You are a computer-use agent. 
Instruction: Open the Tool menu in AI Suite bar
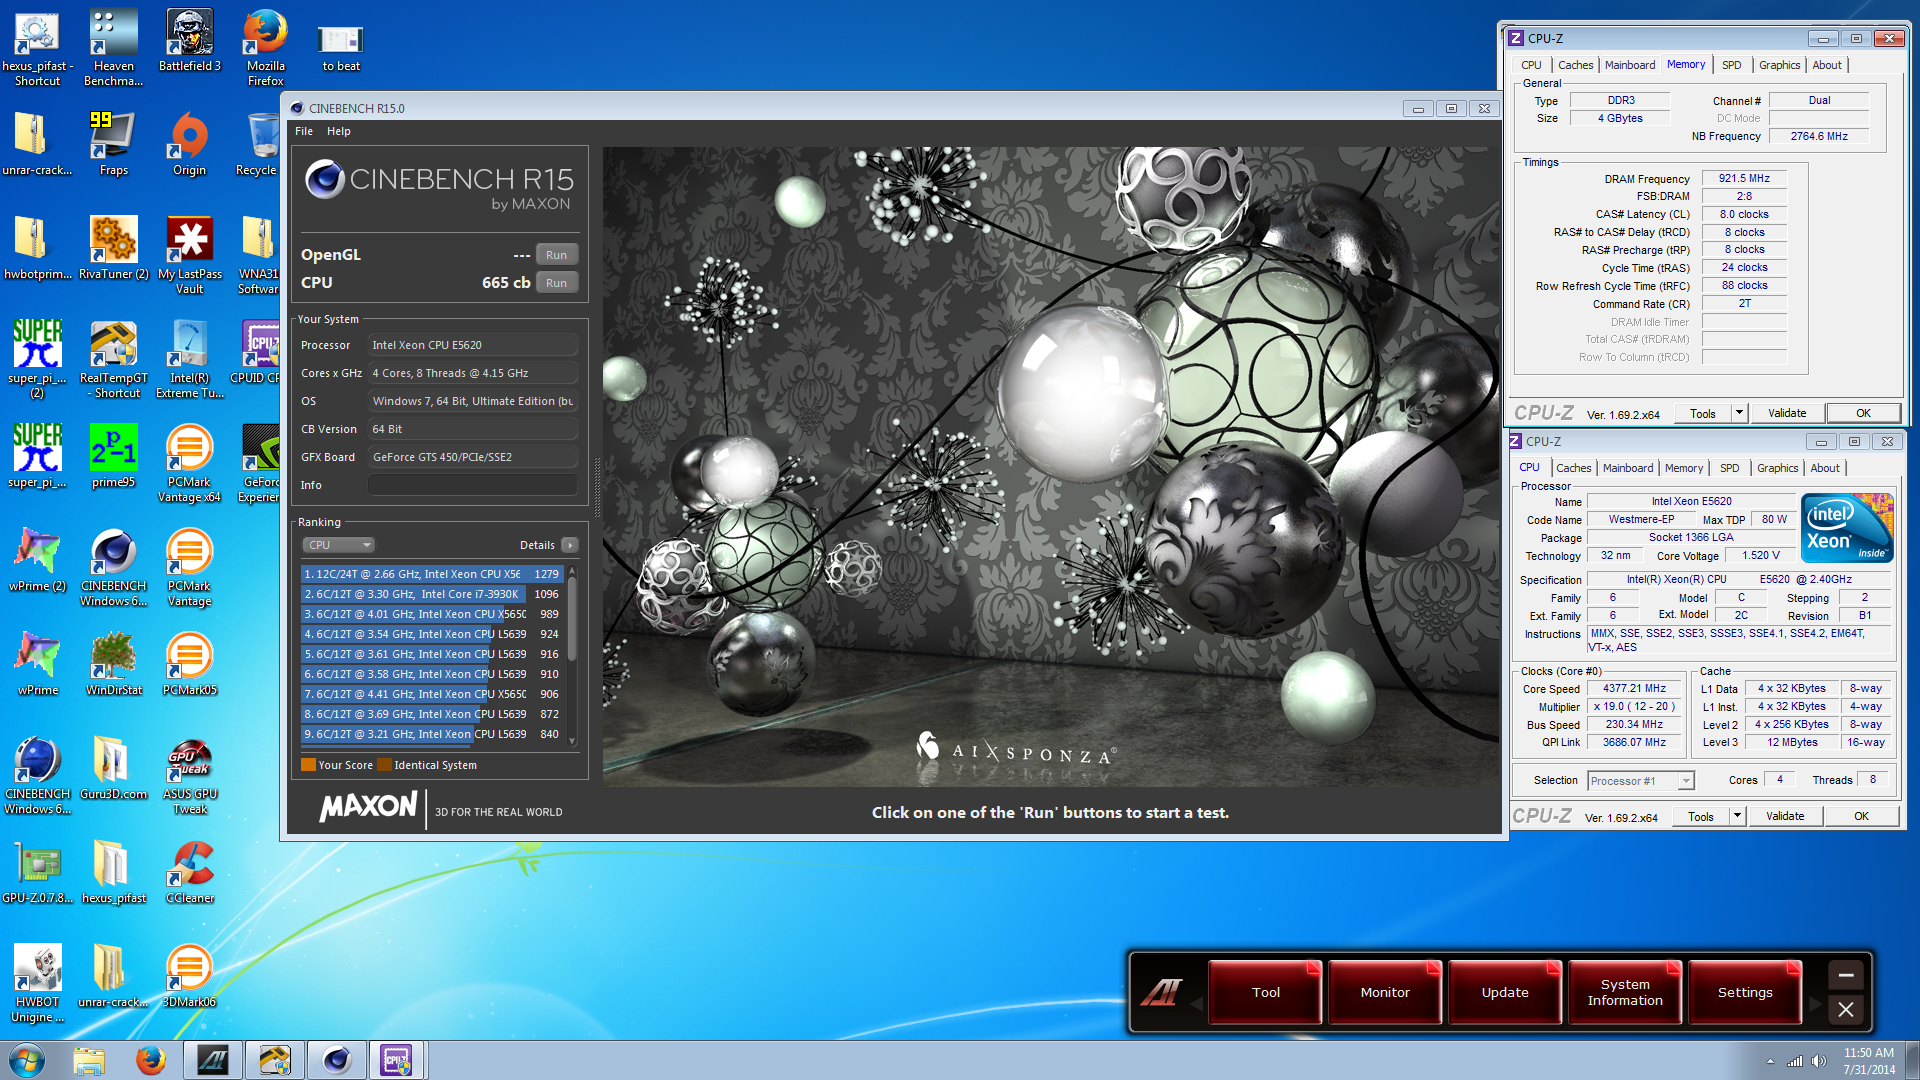tap(1265, 992)
